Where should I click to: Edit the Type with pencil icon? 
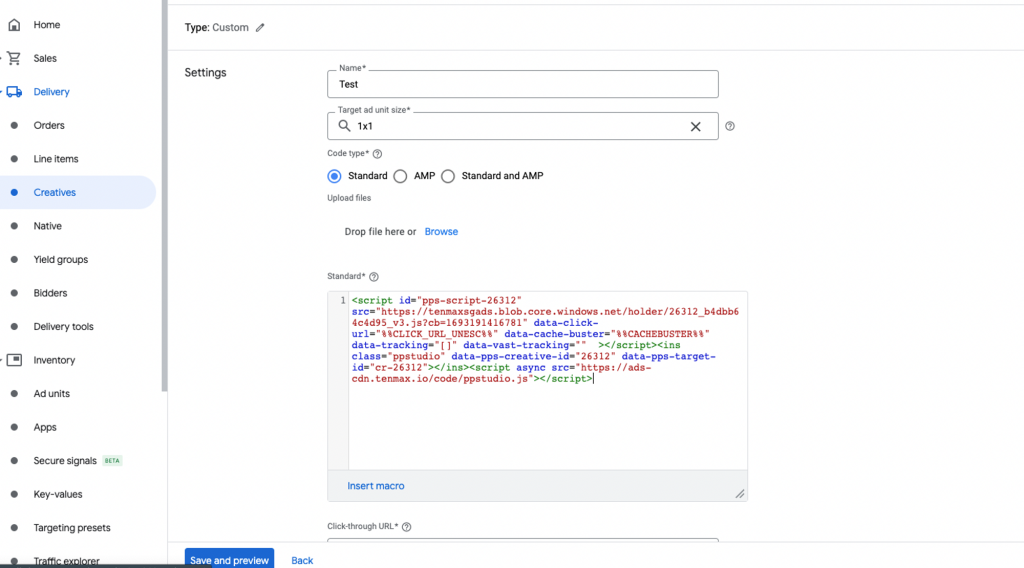(261, 28)
